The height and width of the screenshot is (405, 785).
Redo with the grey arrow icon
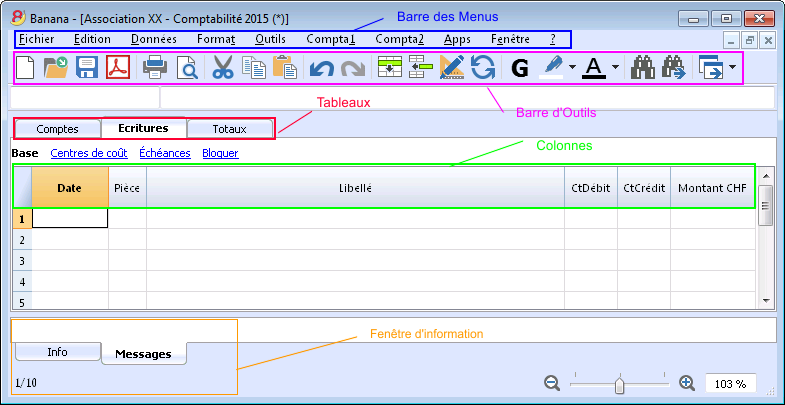click(x=352, y=68)
